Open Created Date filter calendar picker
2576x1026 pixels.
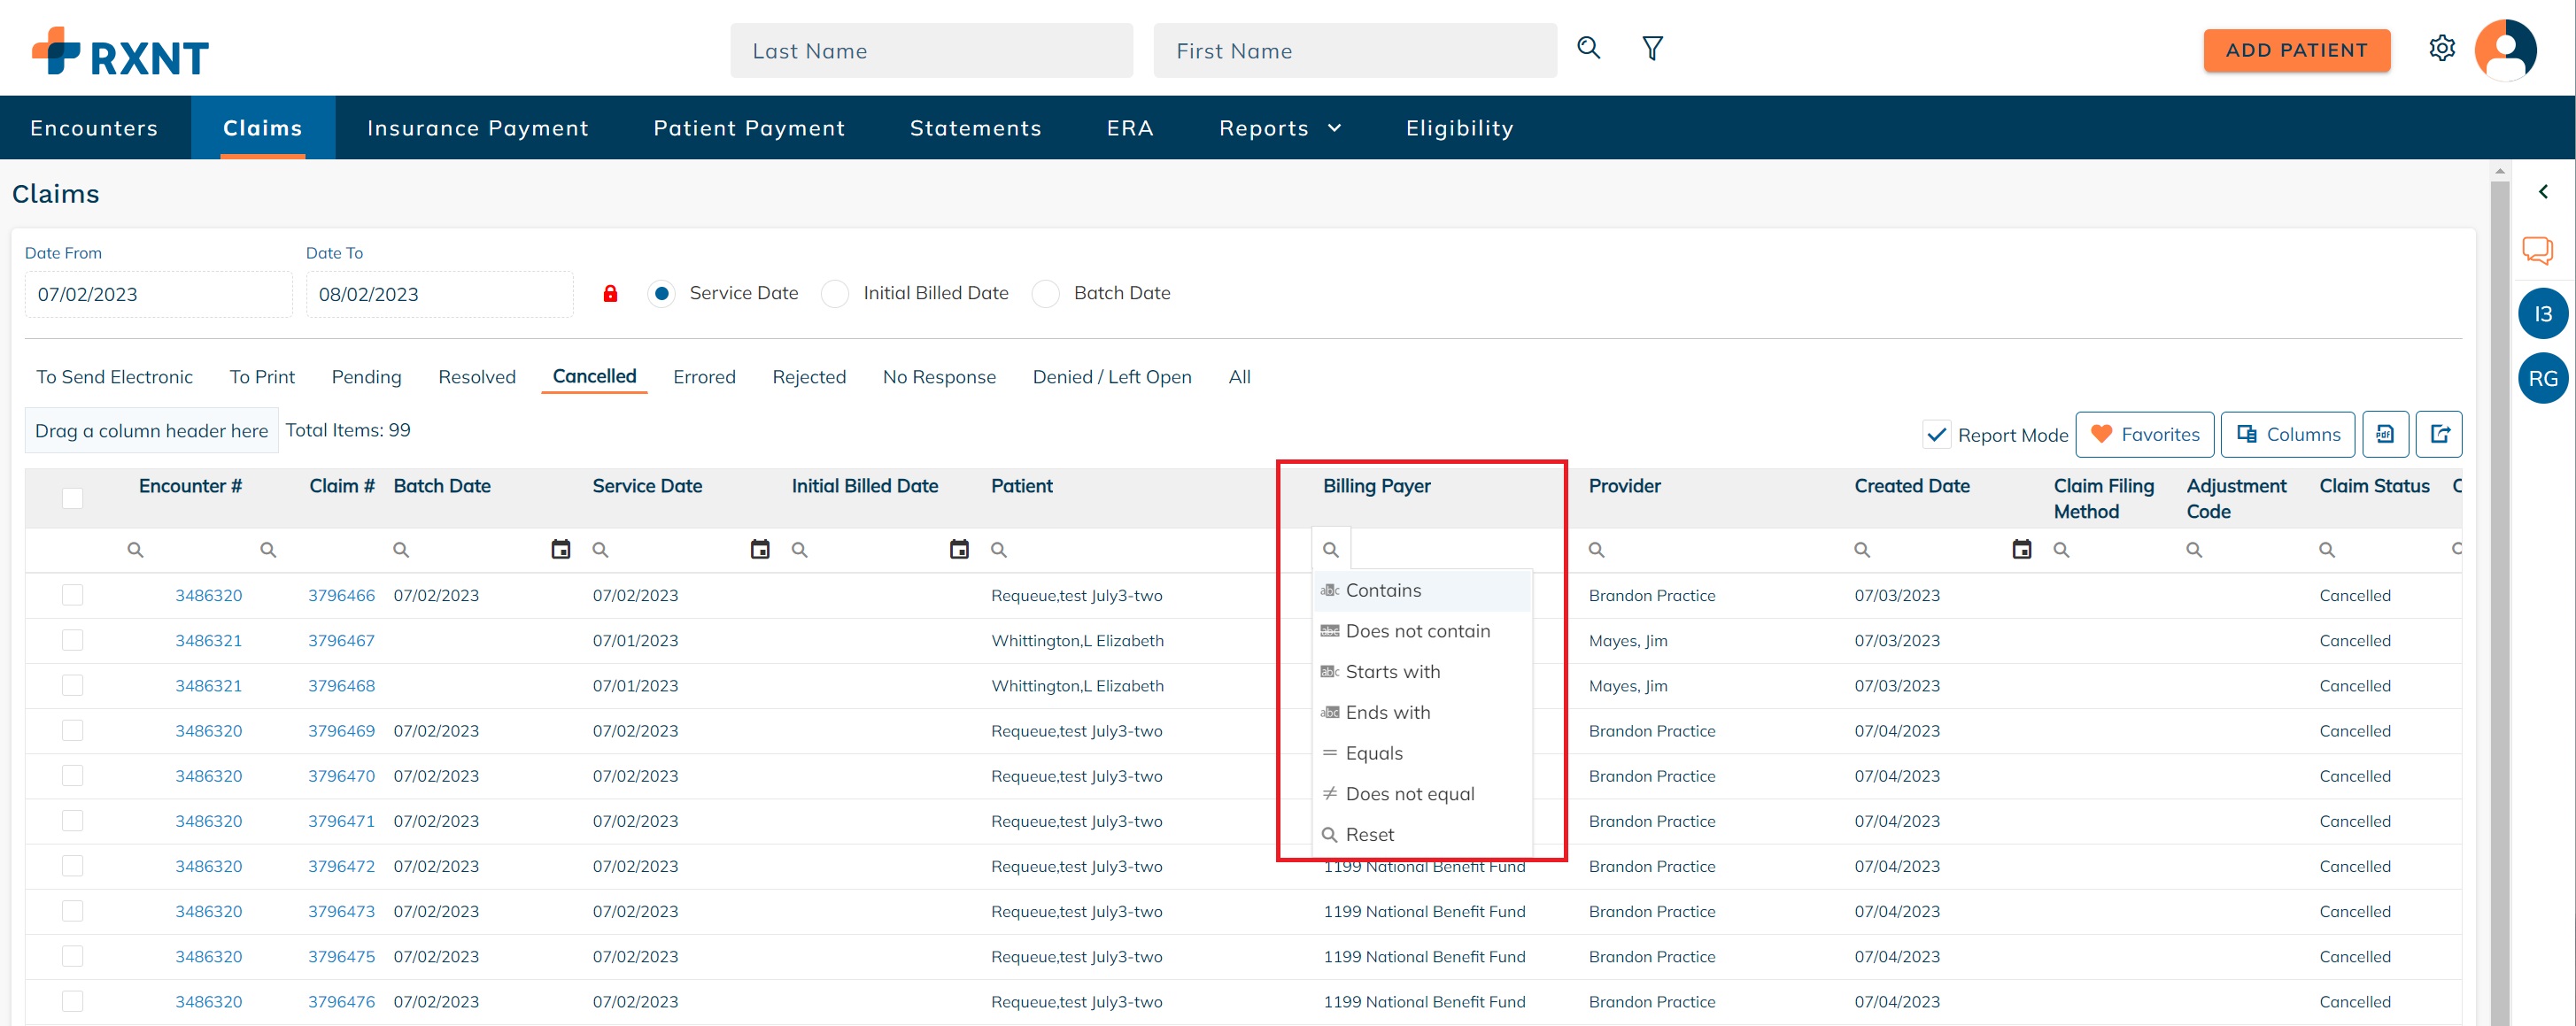[x=2021, y=549]
